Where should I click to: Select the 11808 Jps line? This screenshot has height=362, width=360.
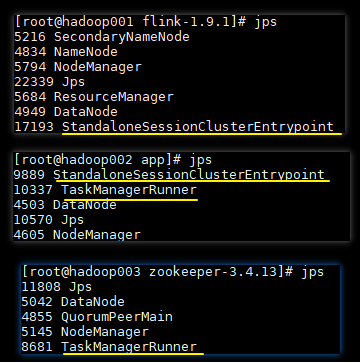click(x=57, y=287)
